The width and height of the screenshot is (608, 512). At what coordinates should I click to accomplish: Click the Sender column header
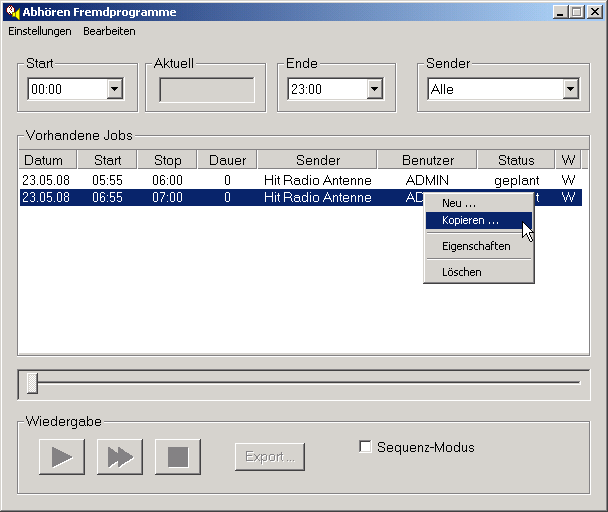[317, 160]
